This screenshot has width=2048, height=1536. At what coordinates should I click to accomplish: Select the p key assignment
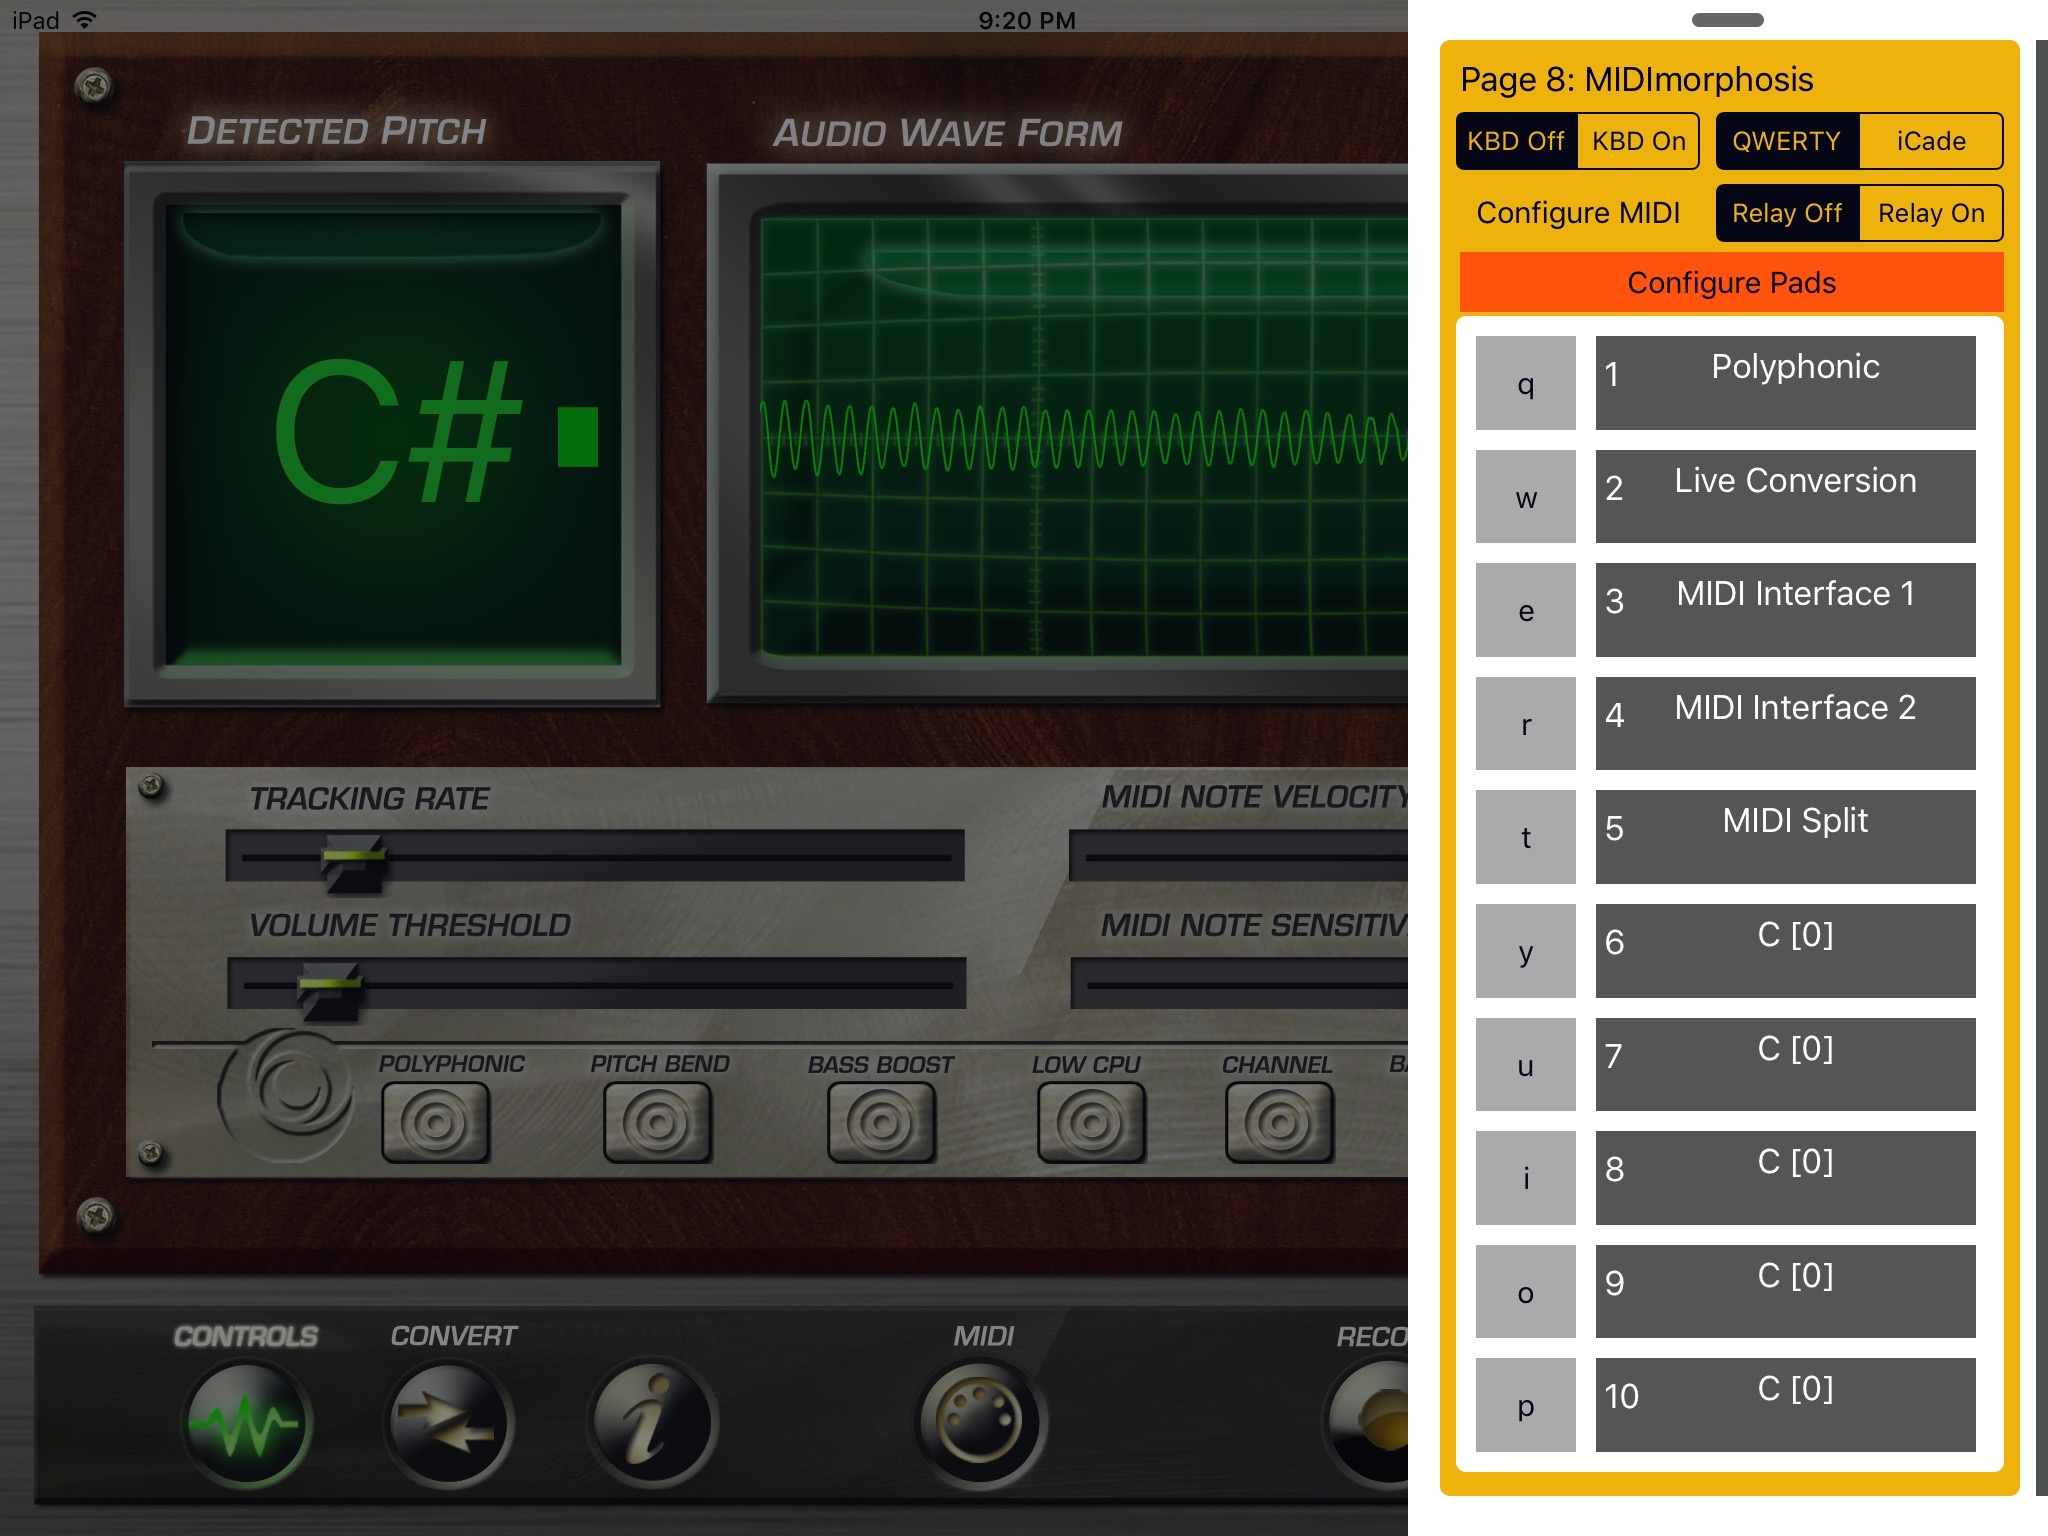click(x=1526, y=1405)
